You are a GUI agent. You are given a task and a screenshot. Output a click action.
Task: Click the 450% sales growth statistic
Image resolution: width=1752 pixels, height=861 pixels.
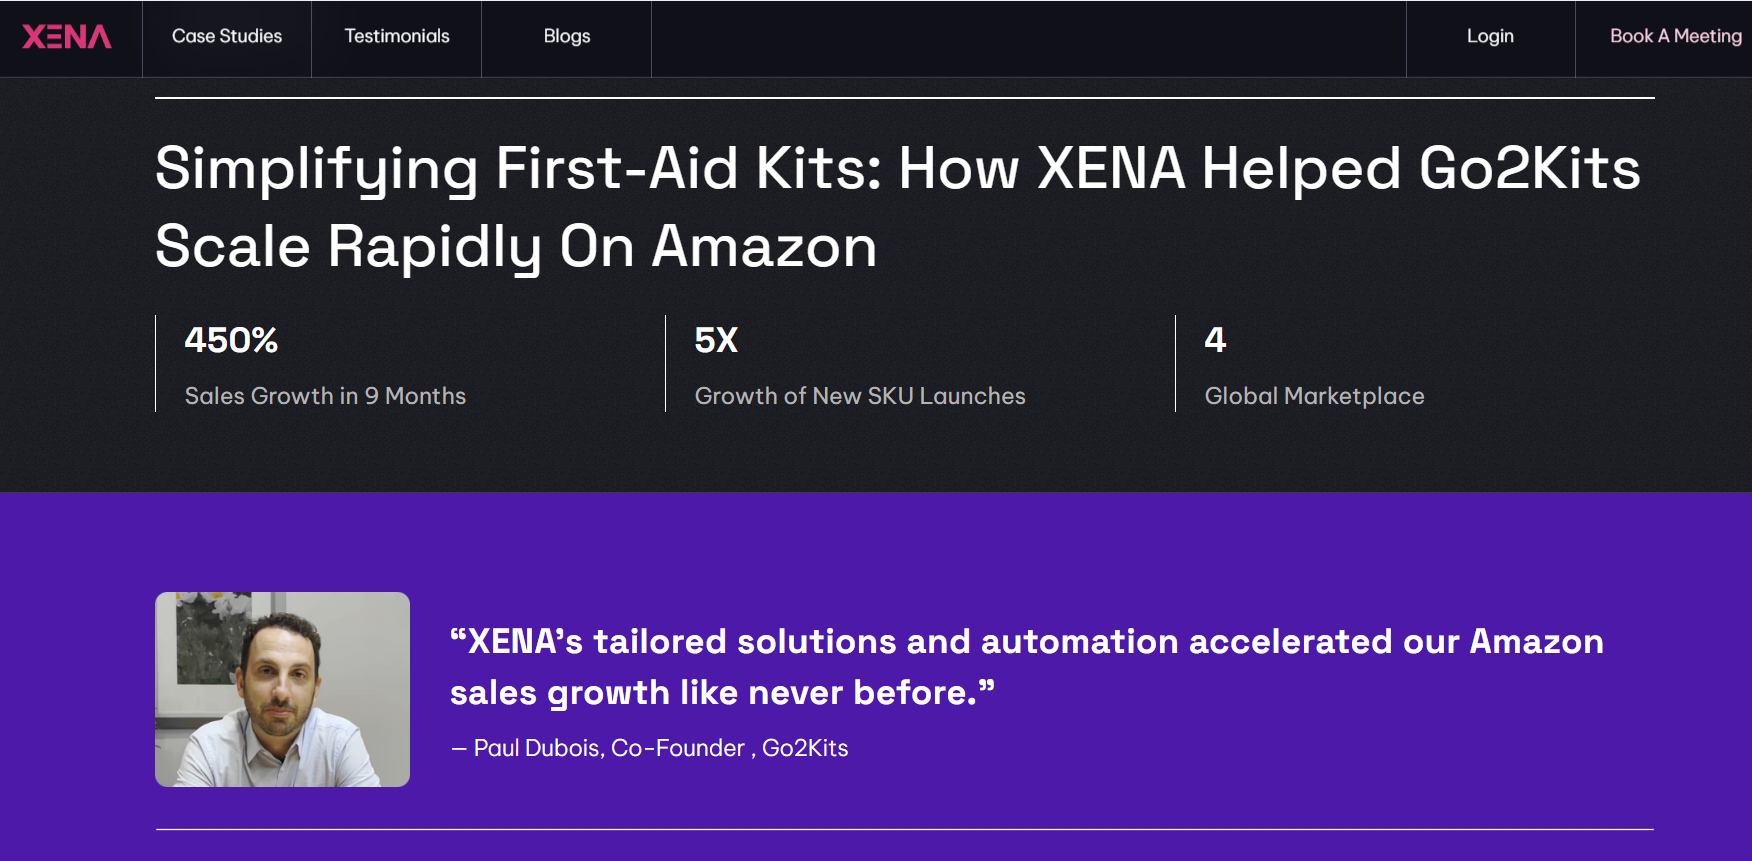[231, 340]
